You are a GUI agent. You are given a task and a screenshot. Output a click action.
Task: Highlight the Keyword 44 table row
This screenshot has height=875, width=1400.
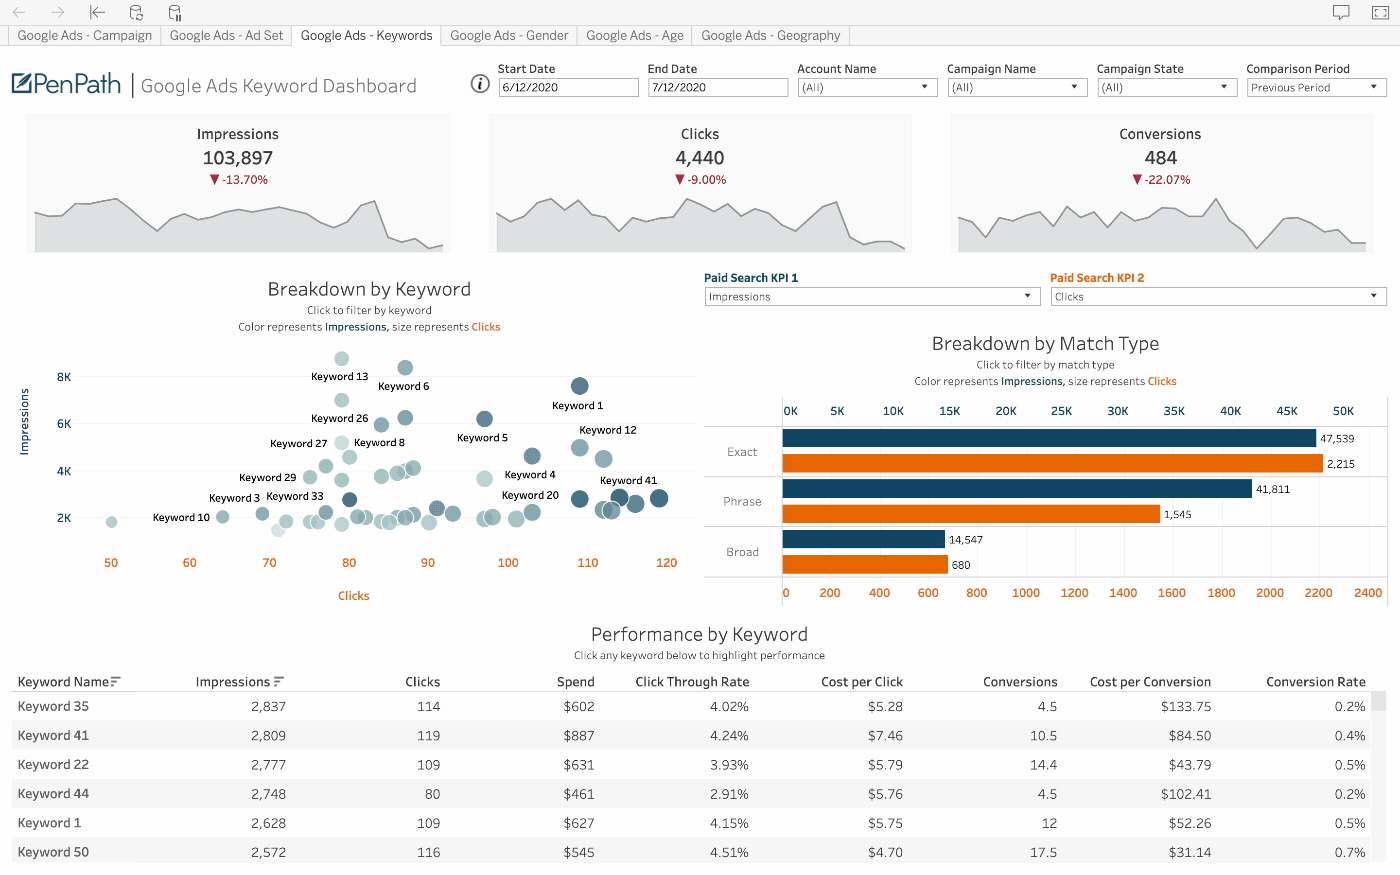pyautogui.click(x=691, y=794)
